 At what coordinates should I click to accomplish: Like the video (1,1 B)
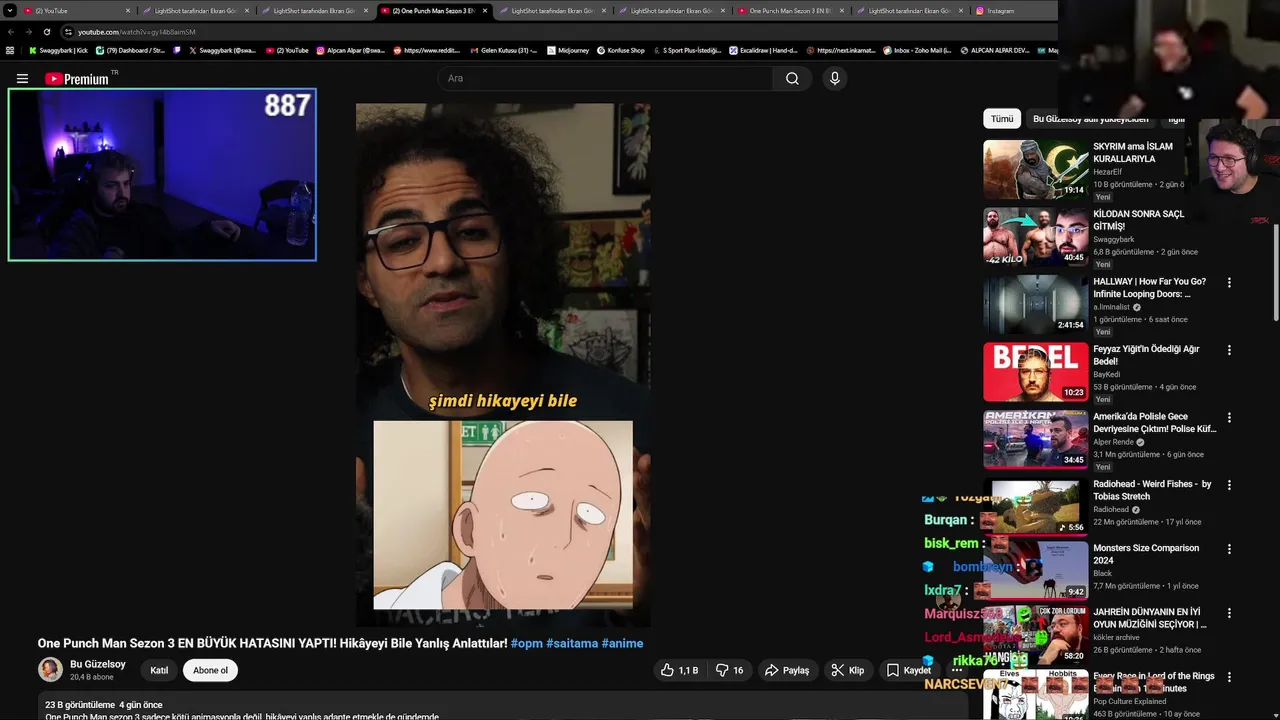coord(680,670)
